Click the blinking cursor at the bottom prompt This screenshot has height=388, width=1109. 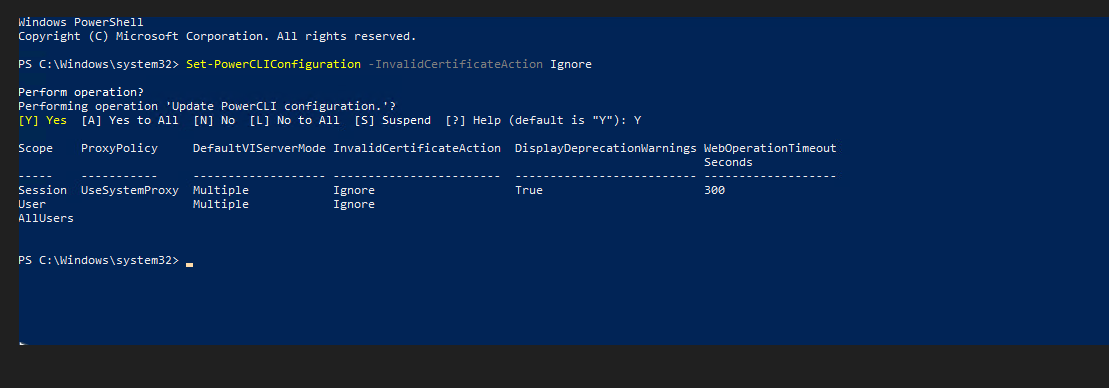click(x=190, y=264)
